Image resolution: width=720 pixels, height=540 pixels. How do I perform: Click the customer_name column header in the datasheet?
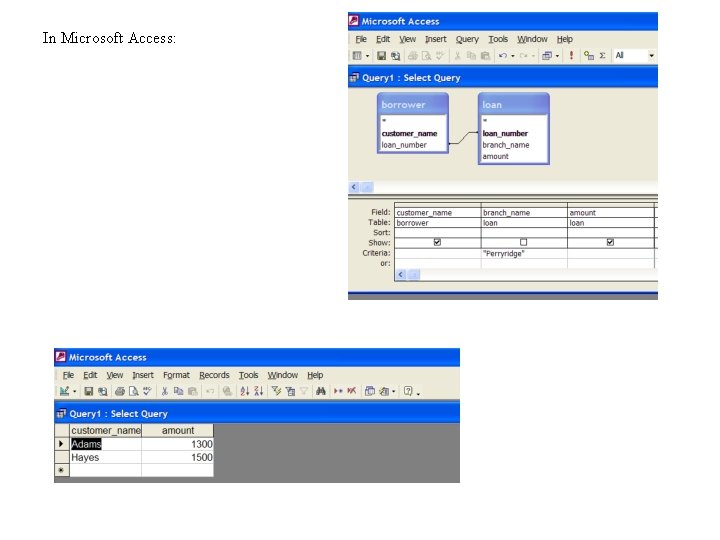point(106,430)
